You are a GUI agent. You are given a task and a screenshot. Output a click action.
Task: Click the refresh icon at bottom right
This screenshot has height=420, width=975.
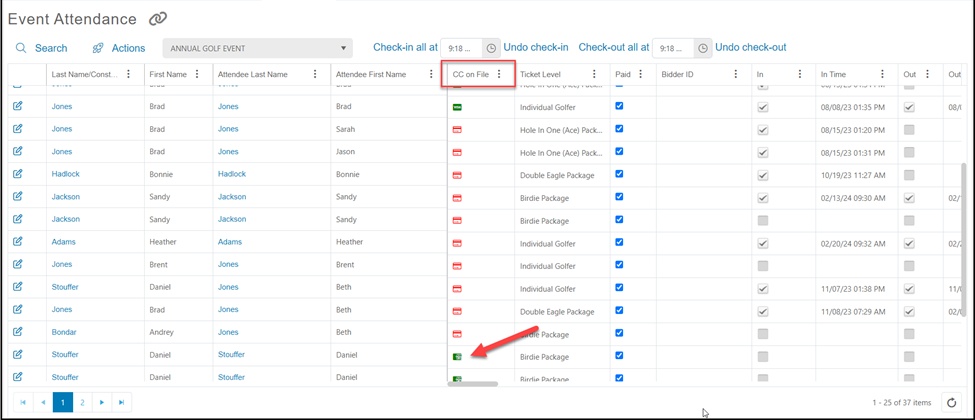coord(951,403)
